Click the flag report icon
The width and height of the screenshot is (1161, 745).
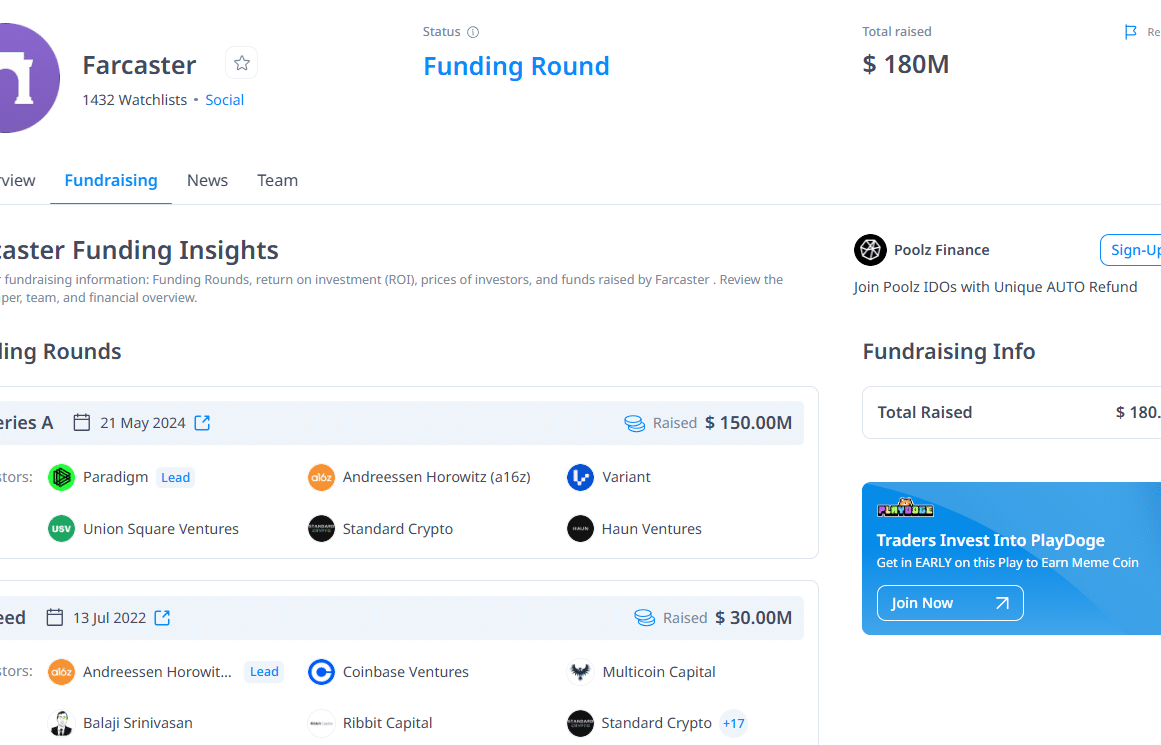1131,32
